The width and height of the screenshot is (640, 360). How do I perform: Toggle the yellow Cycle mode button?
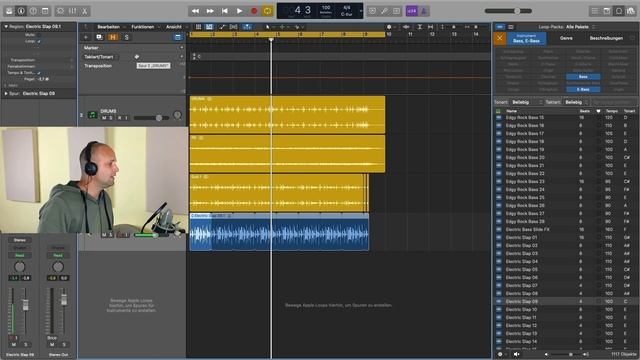click(268, 11)
